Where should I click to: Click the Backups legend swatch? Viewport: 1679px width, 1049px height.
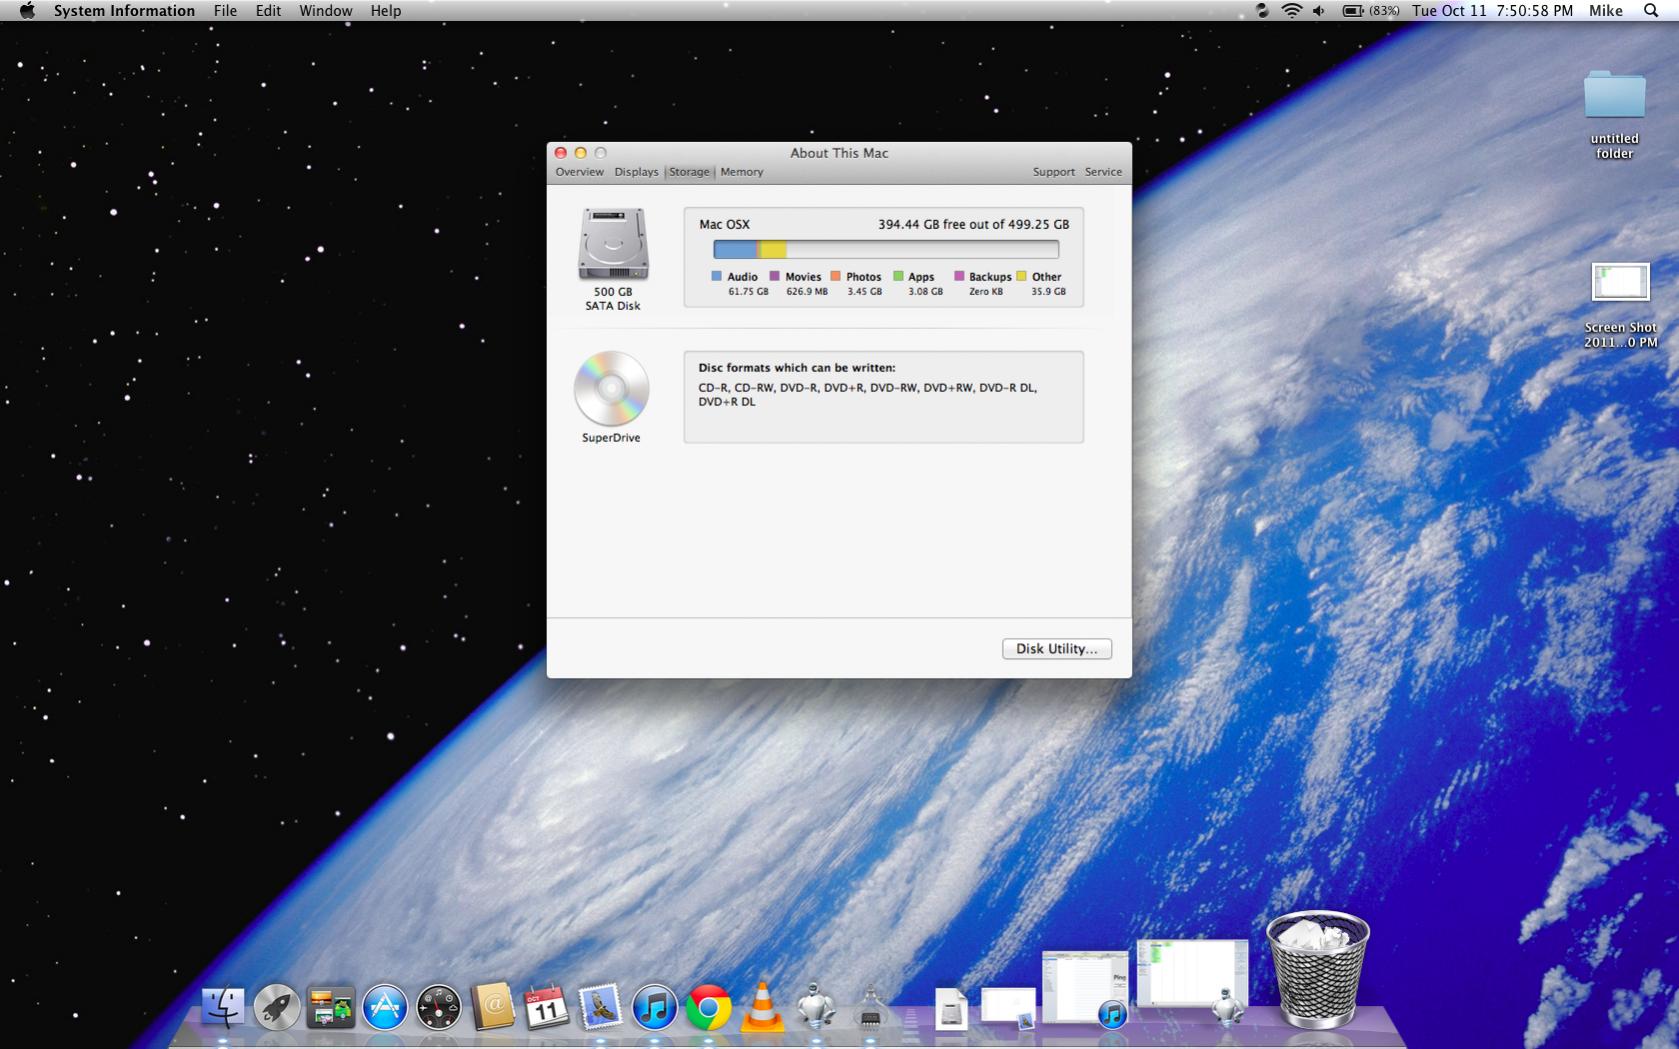pos(959,276)
